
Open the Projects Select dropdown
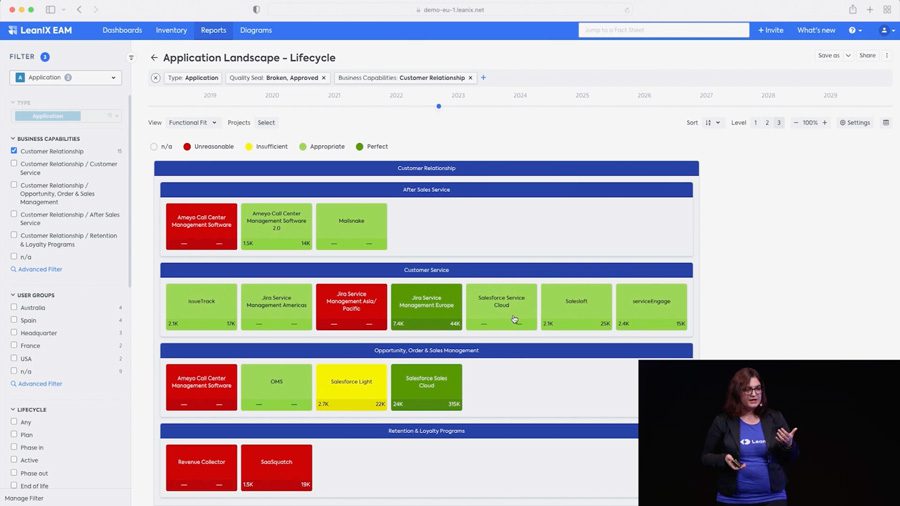(x=266, y=123)
